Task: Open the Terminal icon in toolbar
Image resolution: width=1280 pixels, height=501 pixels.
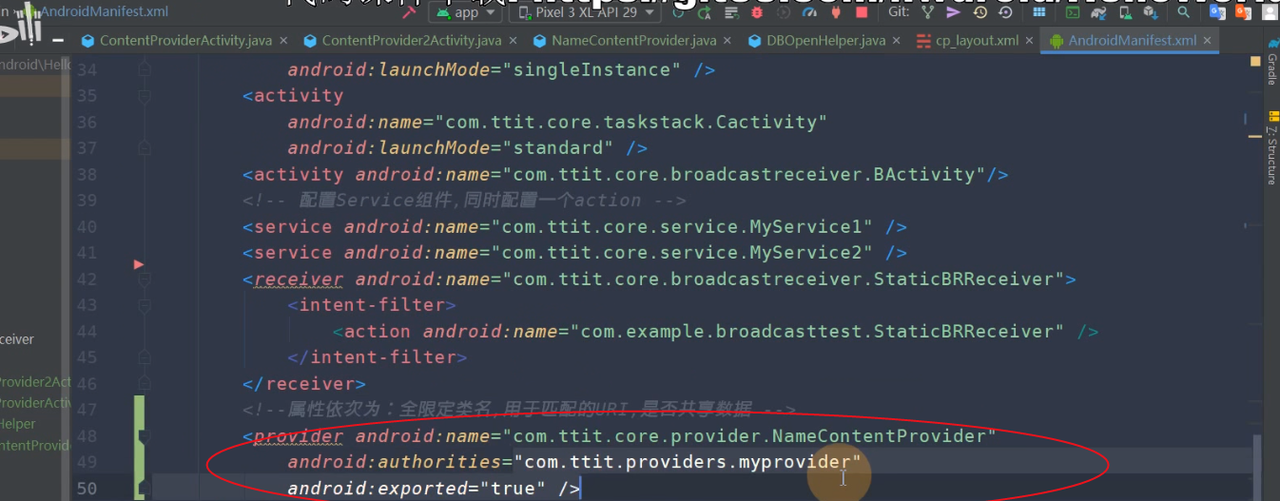Action: (x=1073, y=13)
